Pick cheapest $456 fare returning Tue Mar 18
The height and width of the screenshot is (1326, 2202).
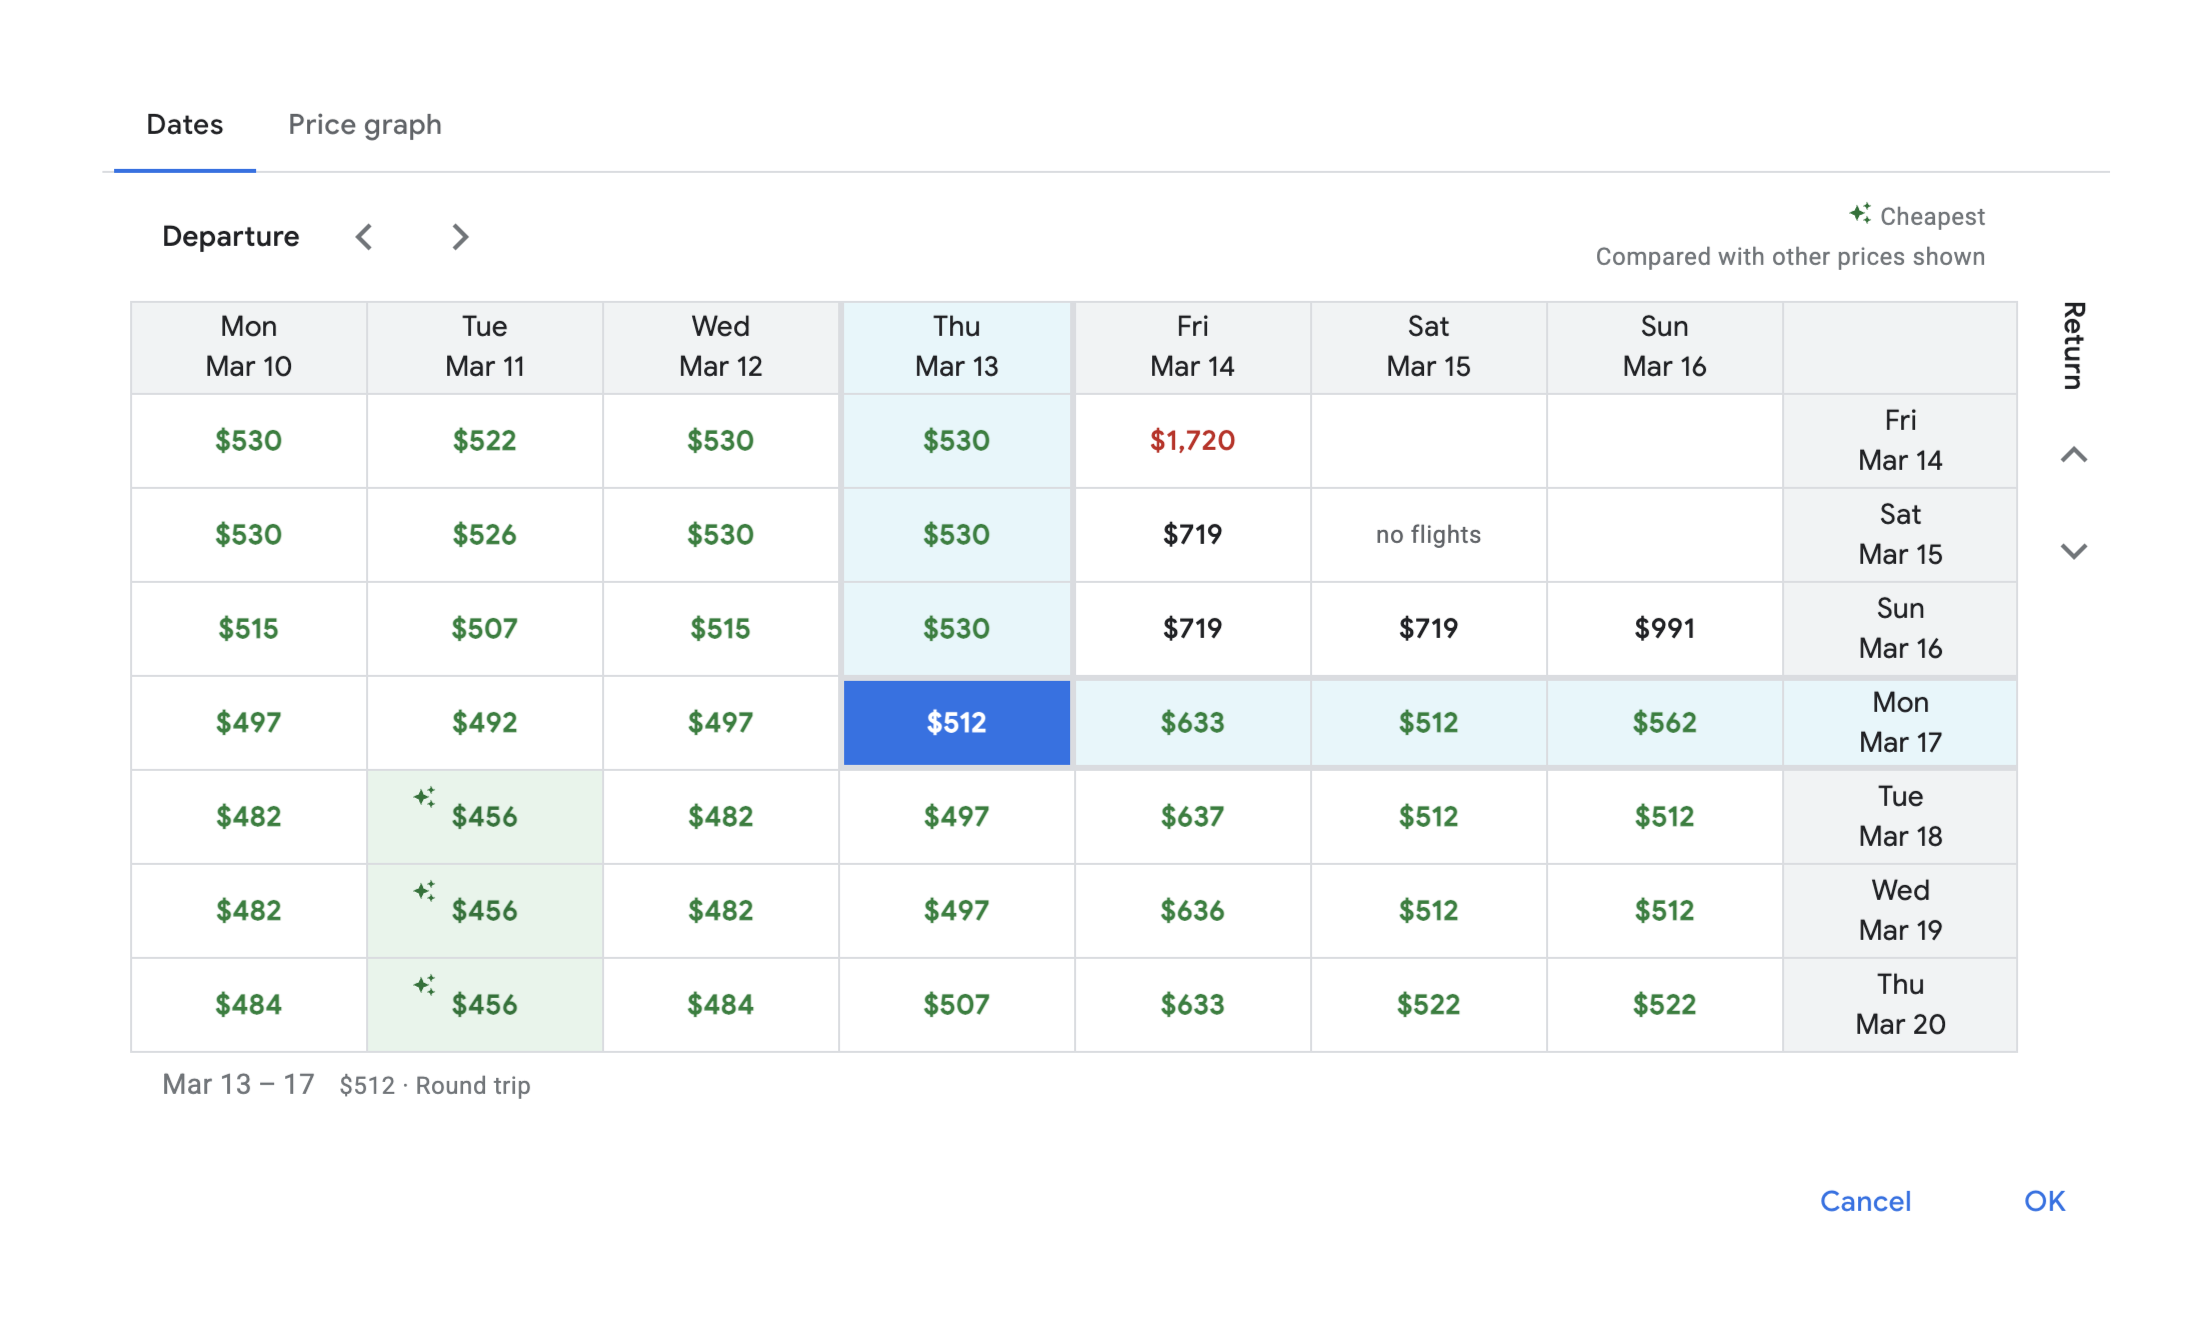485,817
